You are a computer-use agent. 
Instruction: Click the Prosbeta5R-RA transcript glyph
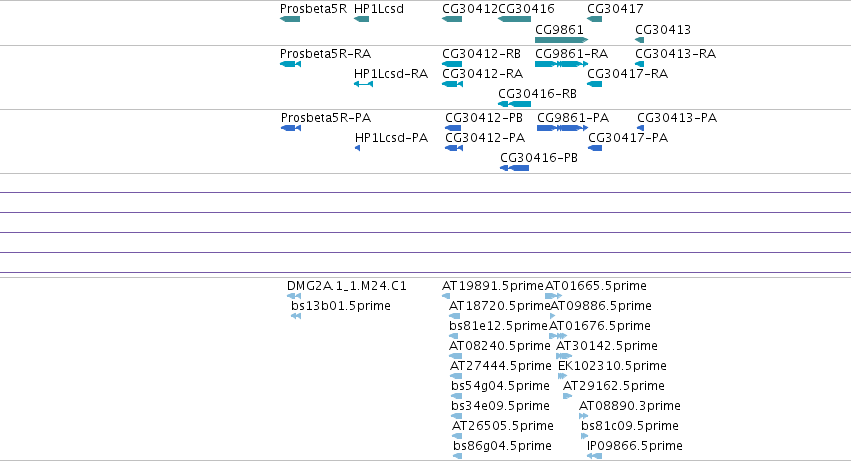(290, 65)
